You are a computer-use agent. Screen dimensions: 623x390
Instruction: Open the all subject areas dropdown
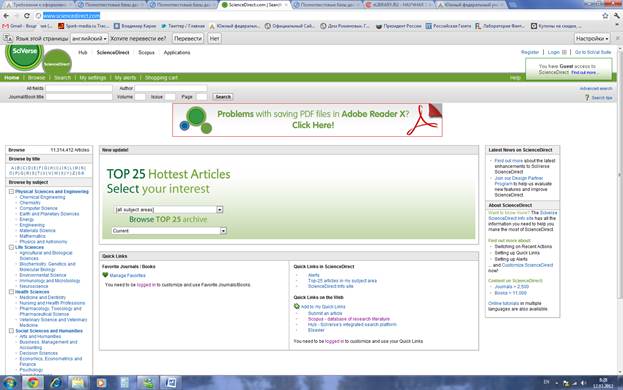(x=168, y=209)
